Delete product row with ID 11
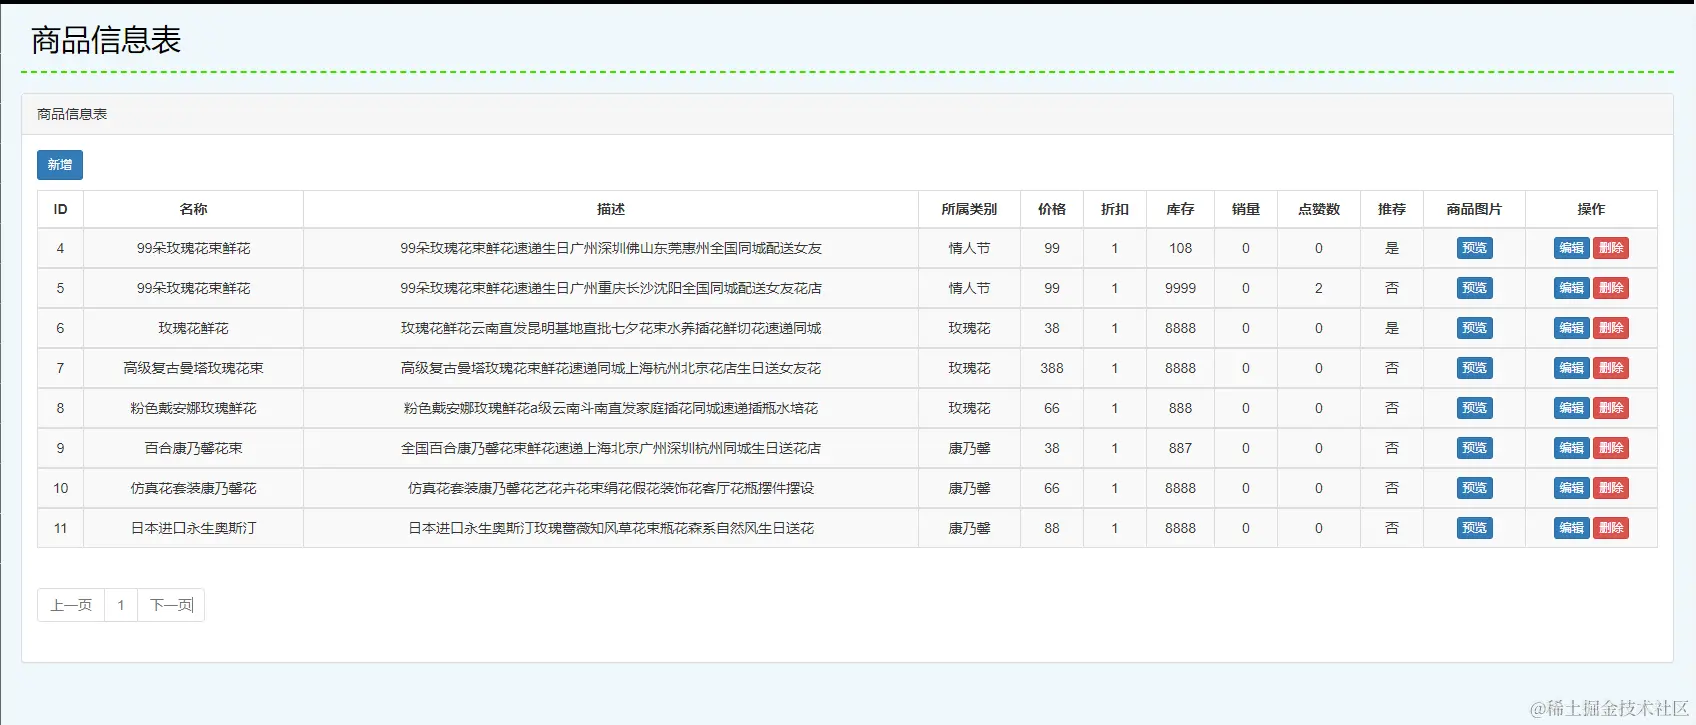Viewport: 1696px width, 725px height. [x=1611, y=528]
